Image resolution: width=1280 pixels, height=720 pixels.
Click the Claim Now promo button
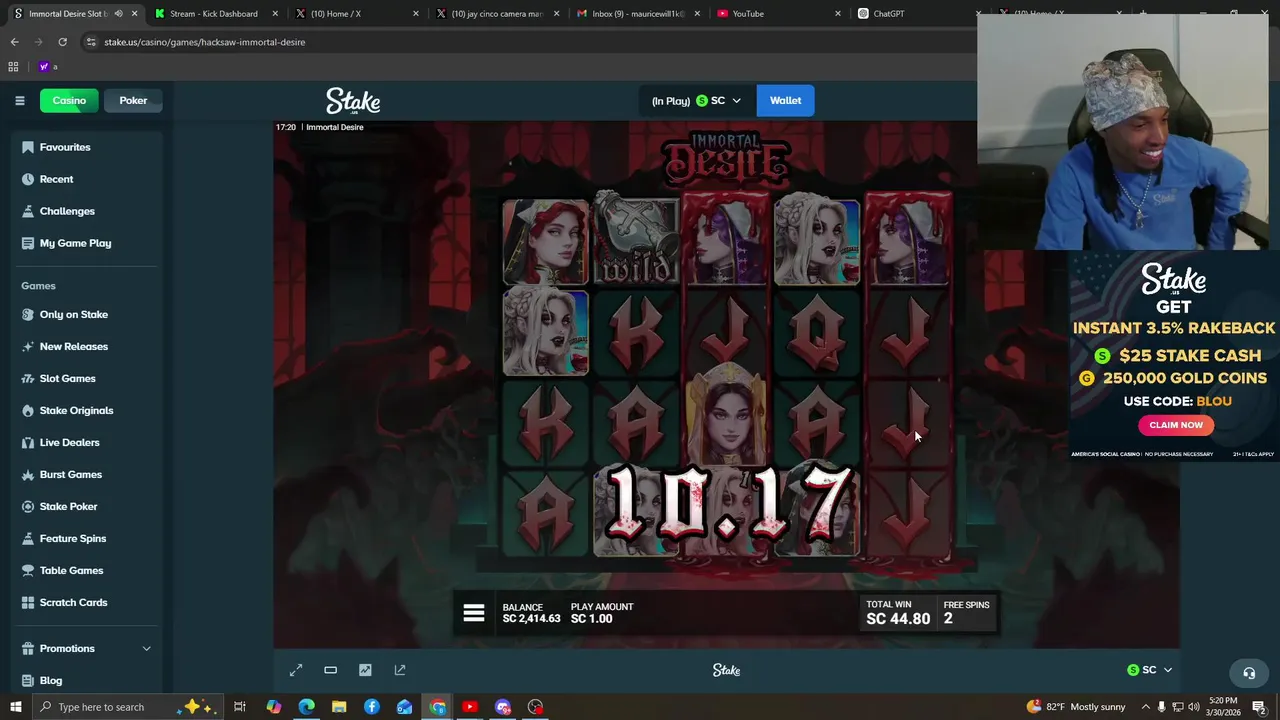click(x=1176, y=425)
